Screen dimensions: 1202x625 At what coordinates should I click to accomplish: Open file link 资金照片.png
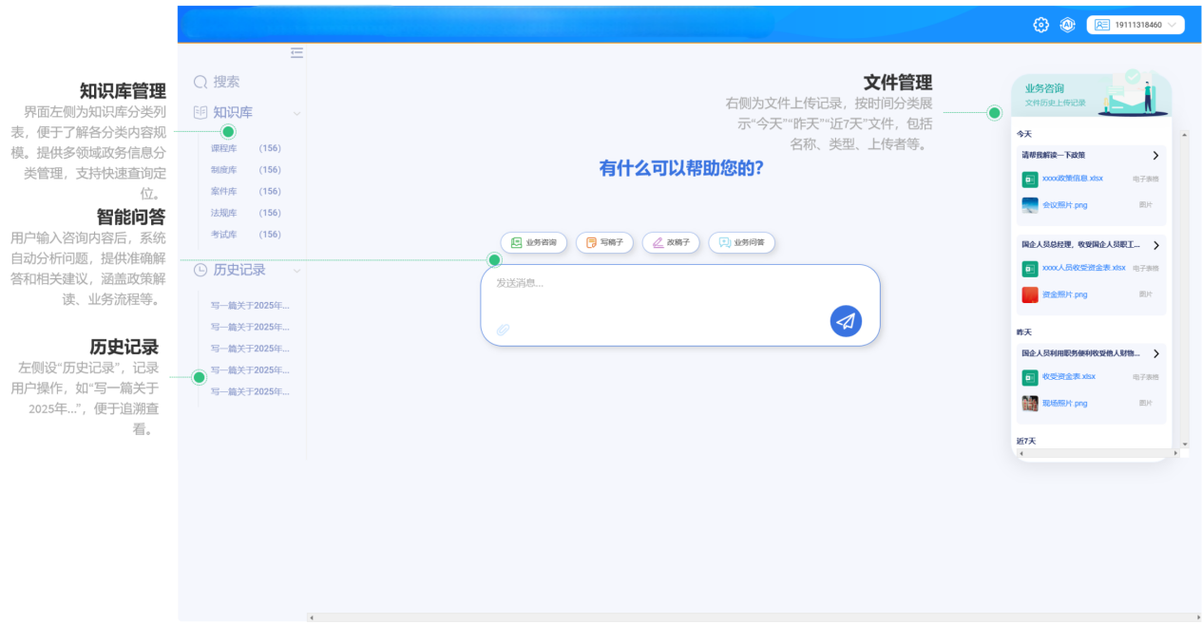coord(1065,295)
